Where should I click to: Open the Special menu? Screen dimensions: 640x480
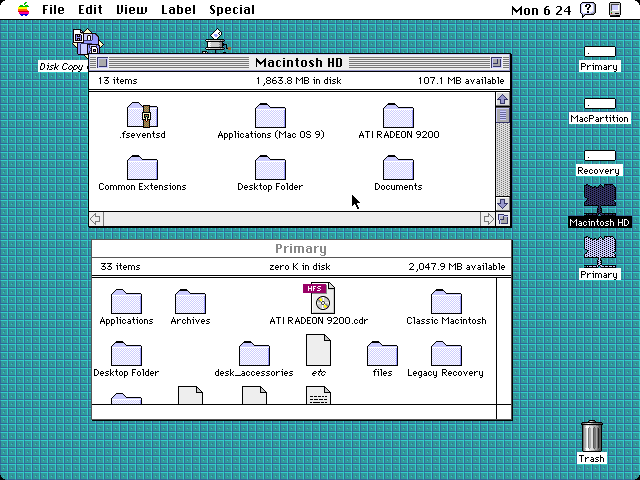tap(232, 9)
